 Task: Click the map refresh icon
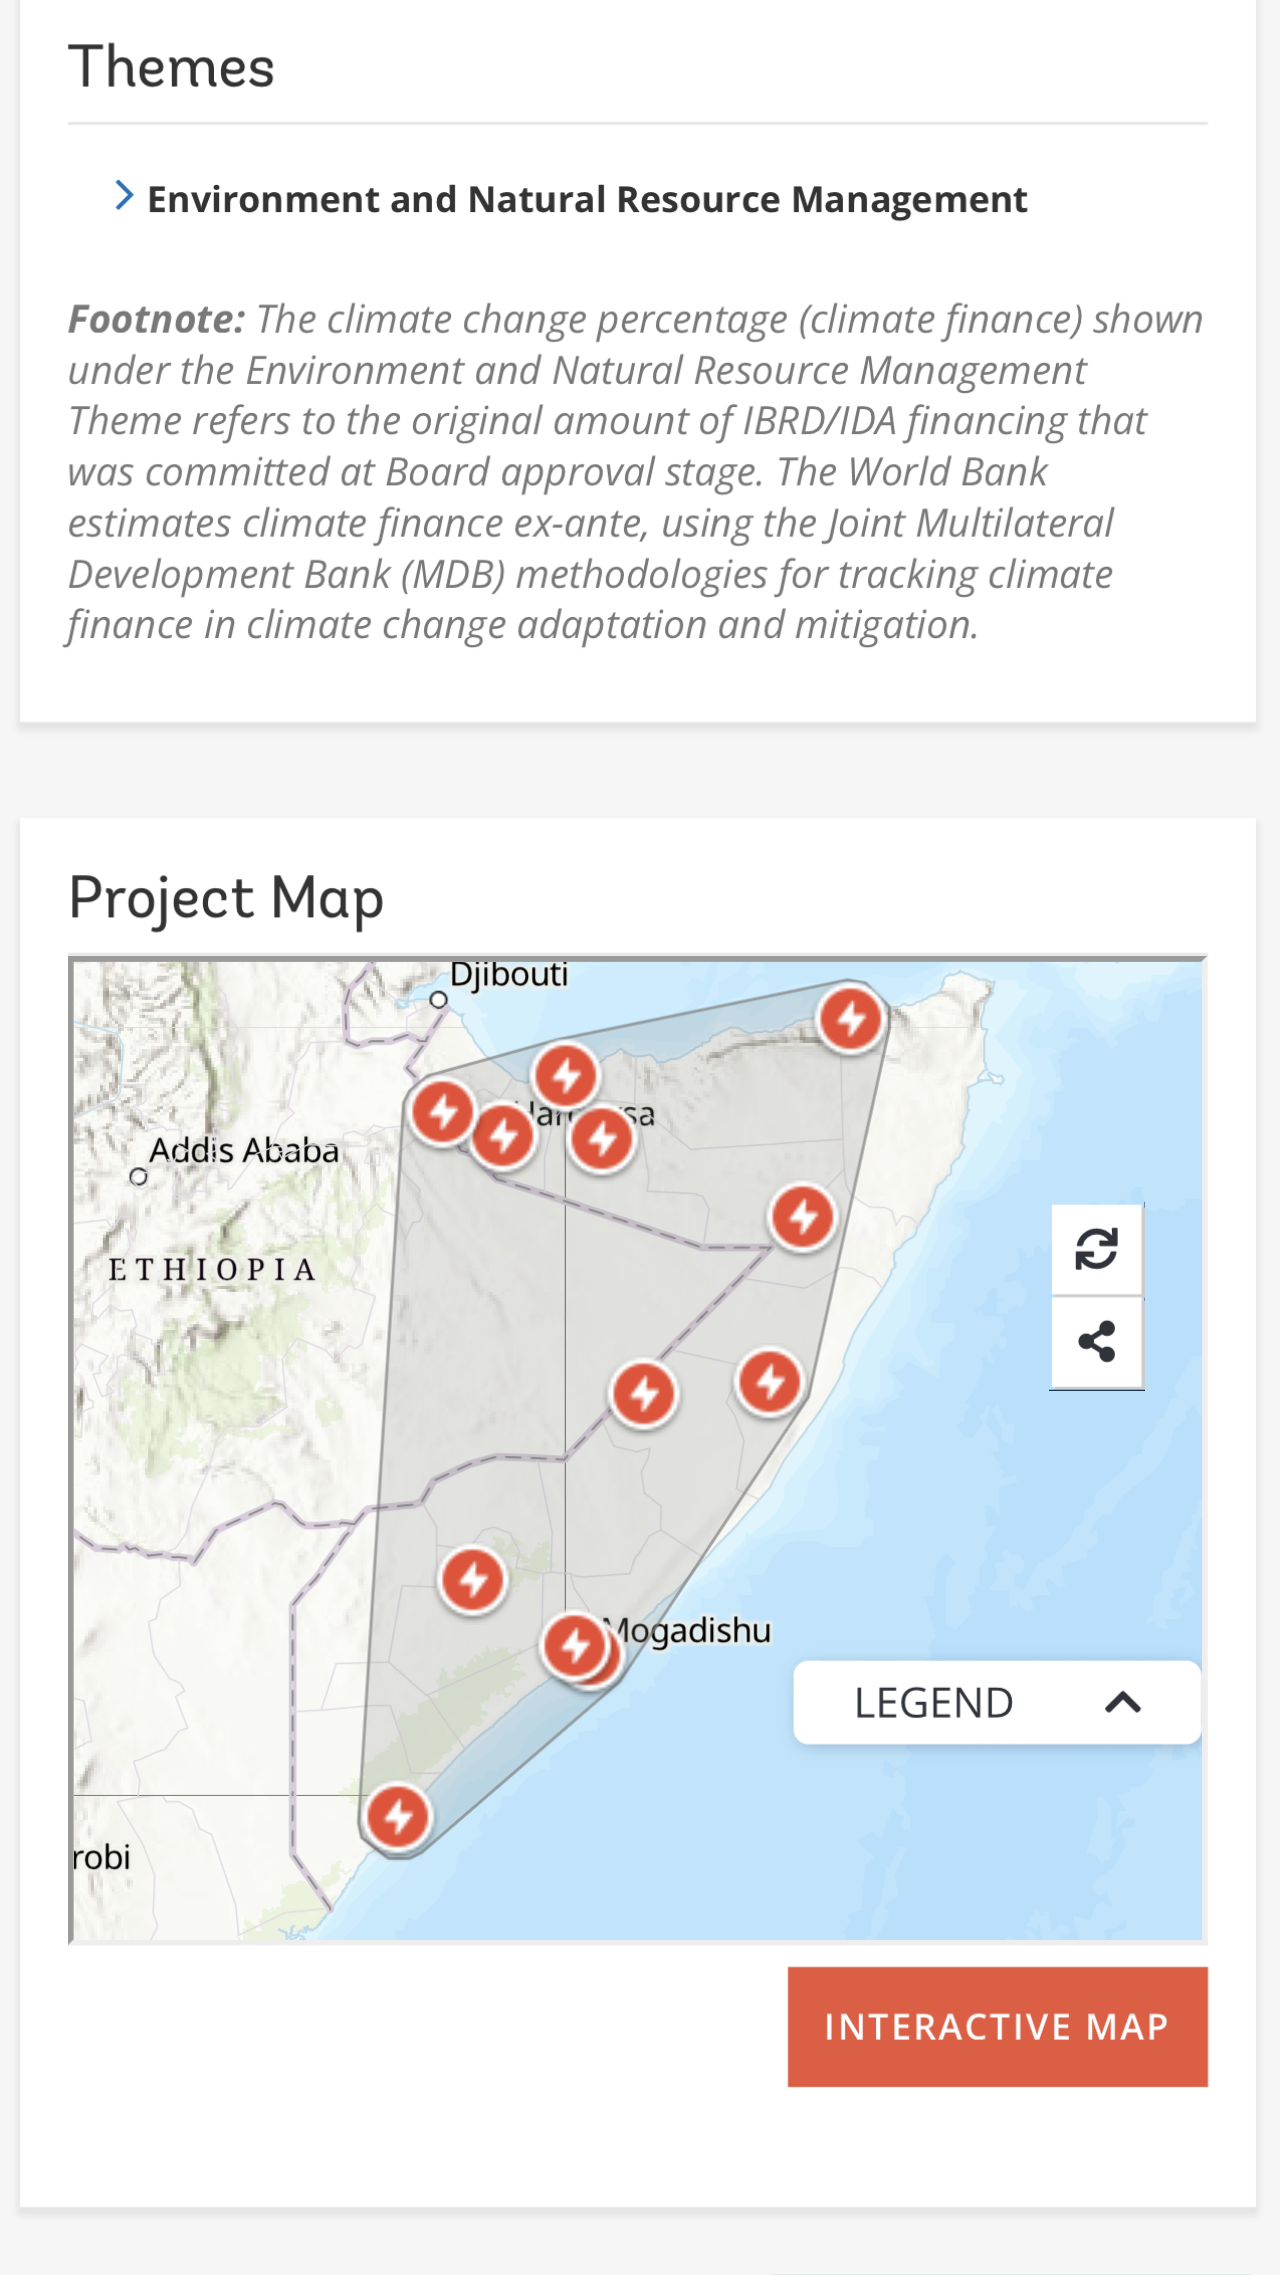point(1099,1250)
